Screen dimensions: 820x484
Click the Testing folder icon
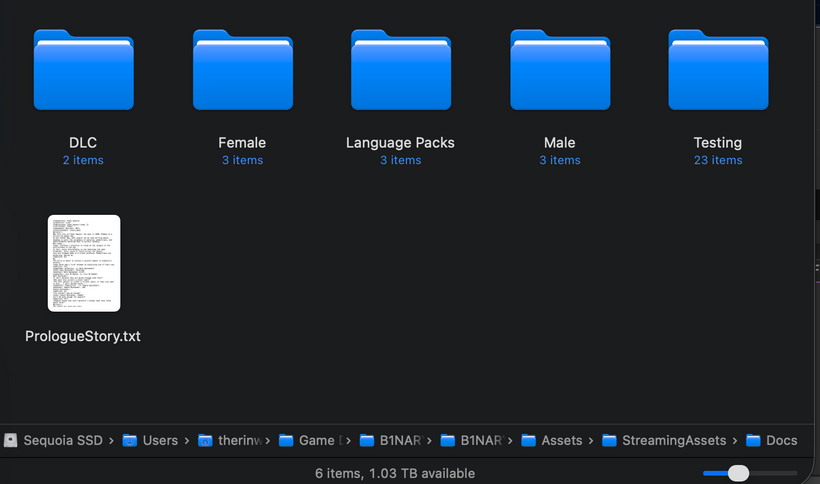(x=718, y=70)
